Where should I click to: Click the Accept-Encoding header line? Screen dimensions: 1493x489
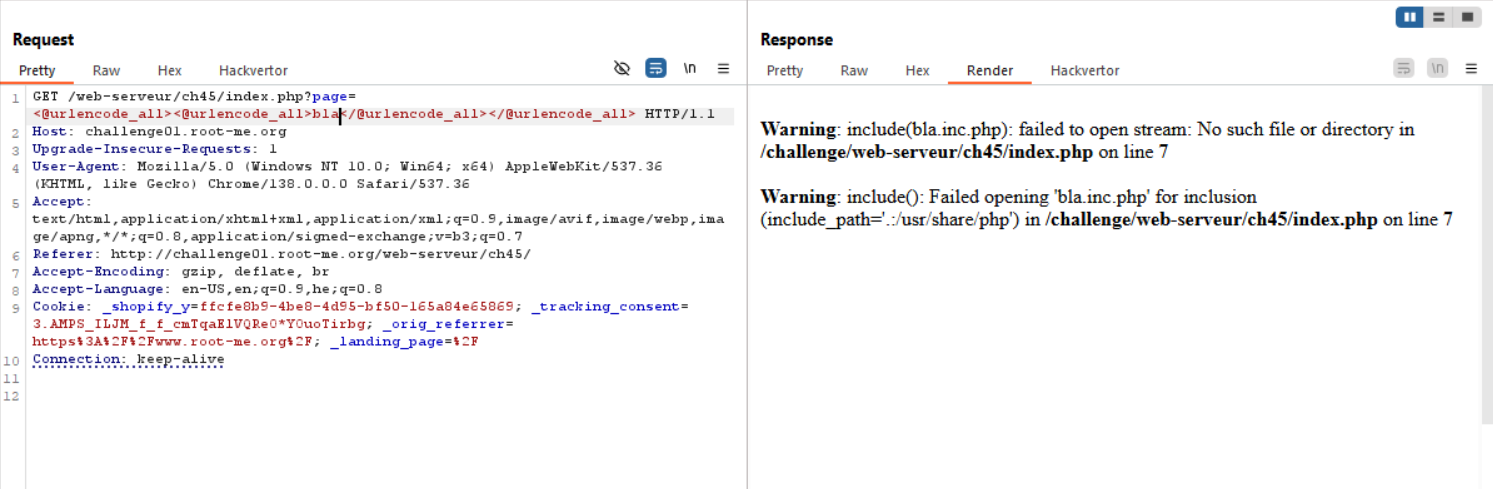181,271
